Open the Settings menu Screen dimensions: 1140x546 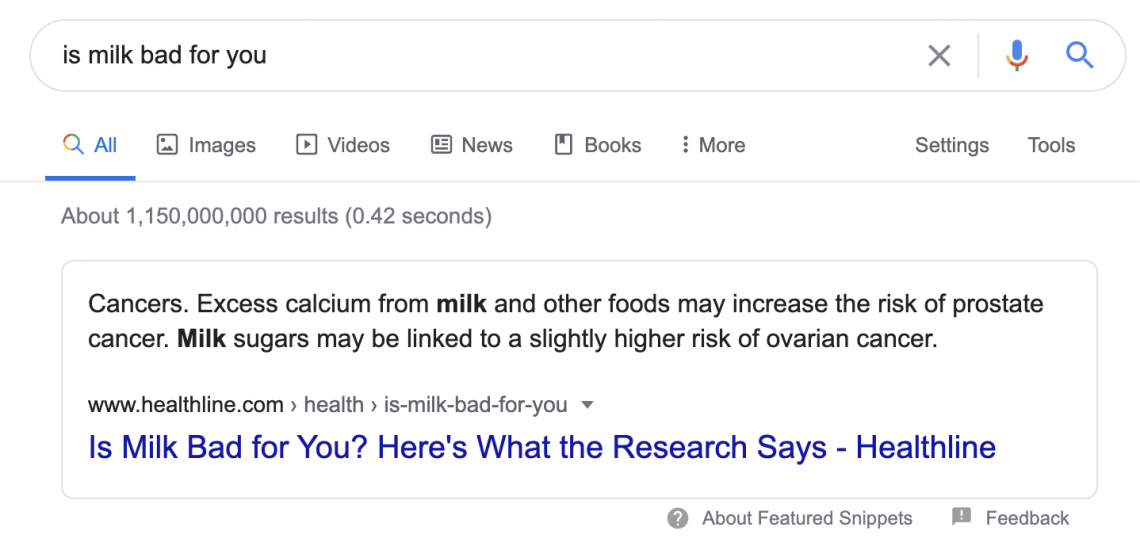(x=951, y=145)
